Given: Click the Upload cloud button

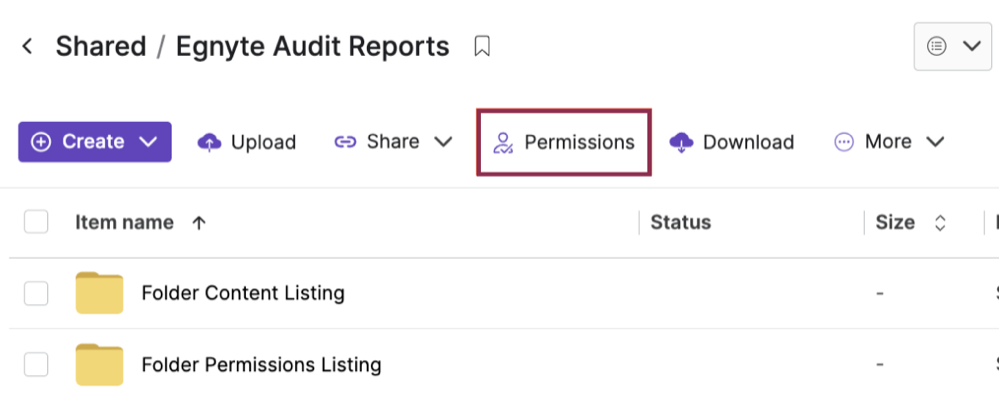Looking at the screenshot, I should tap(247, 141).
